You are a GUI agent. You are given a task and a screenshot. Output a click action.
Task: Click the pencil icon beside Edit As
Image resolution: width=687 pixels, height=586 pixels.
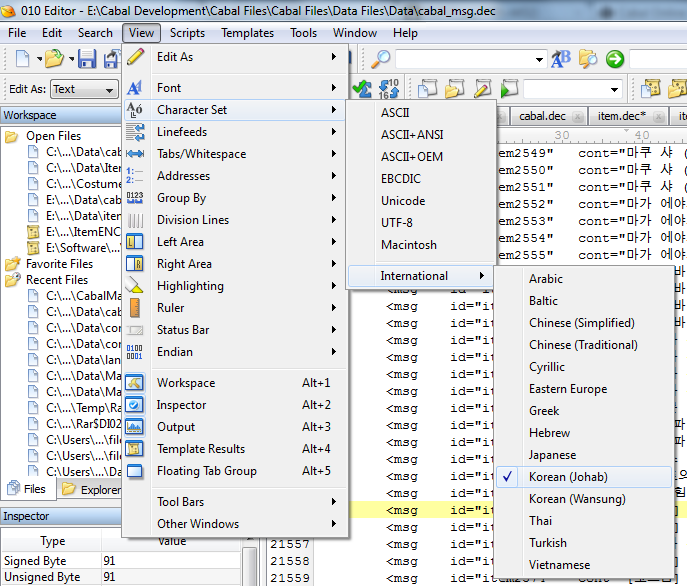tap(135, 57)
